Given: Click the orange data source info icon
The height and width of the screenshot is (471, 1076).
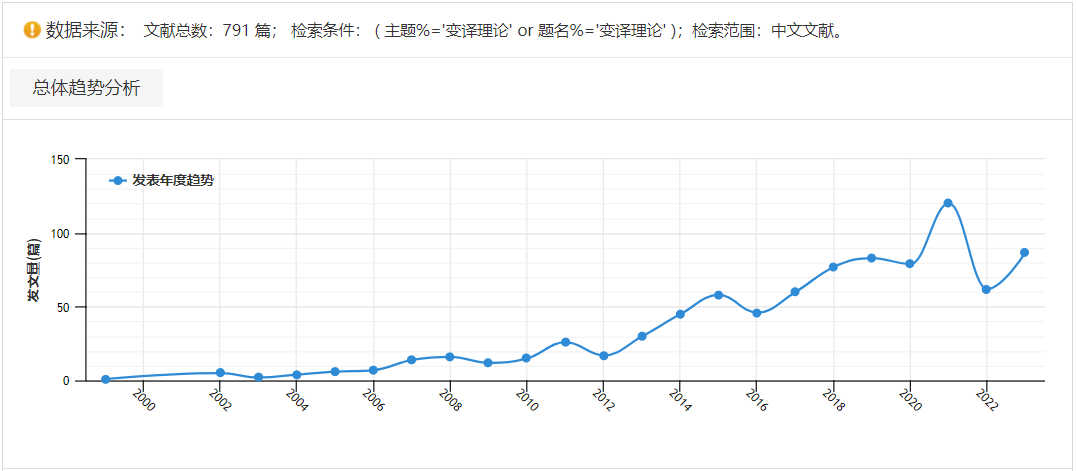Looking at the screenshot, I should tap(32, 30).
